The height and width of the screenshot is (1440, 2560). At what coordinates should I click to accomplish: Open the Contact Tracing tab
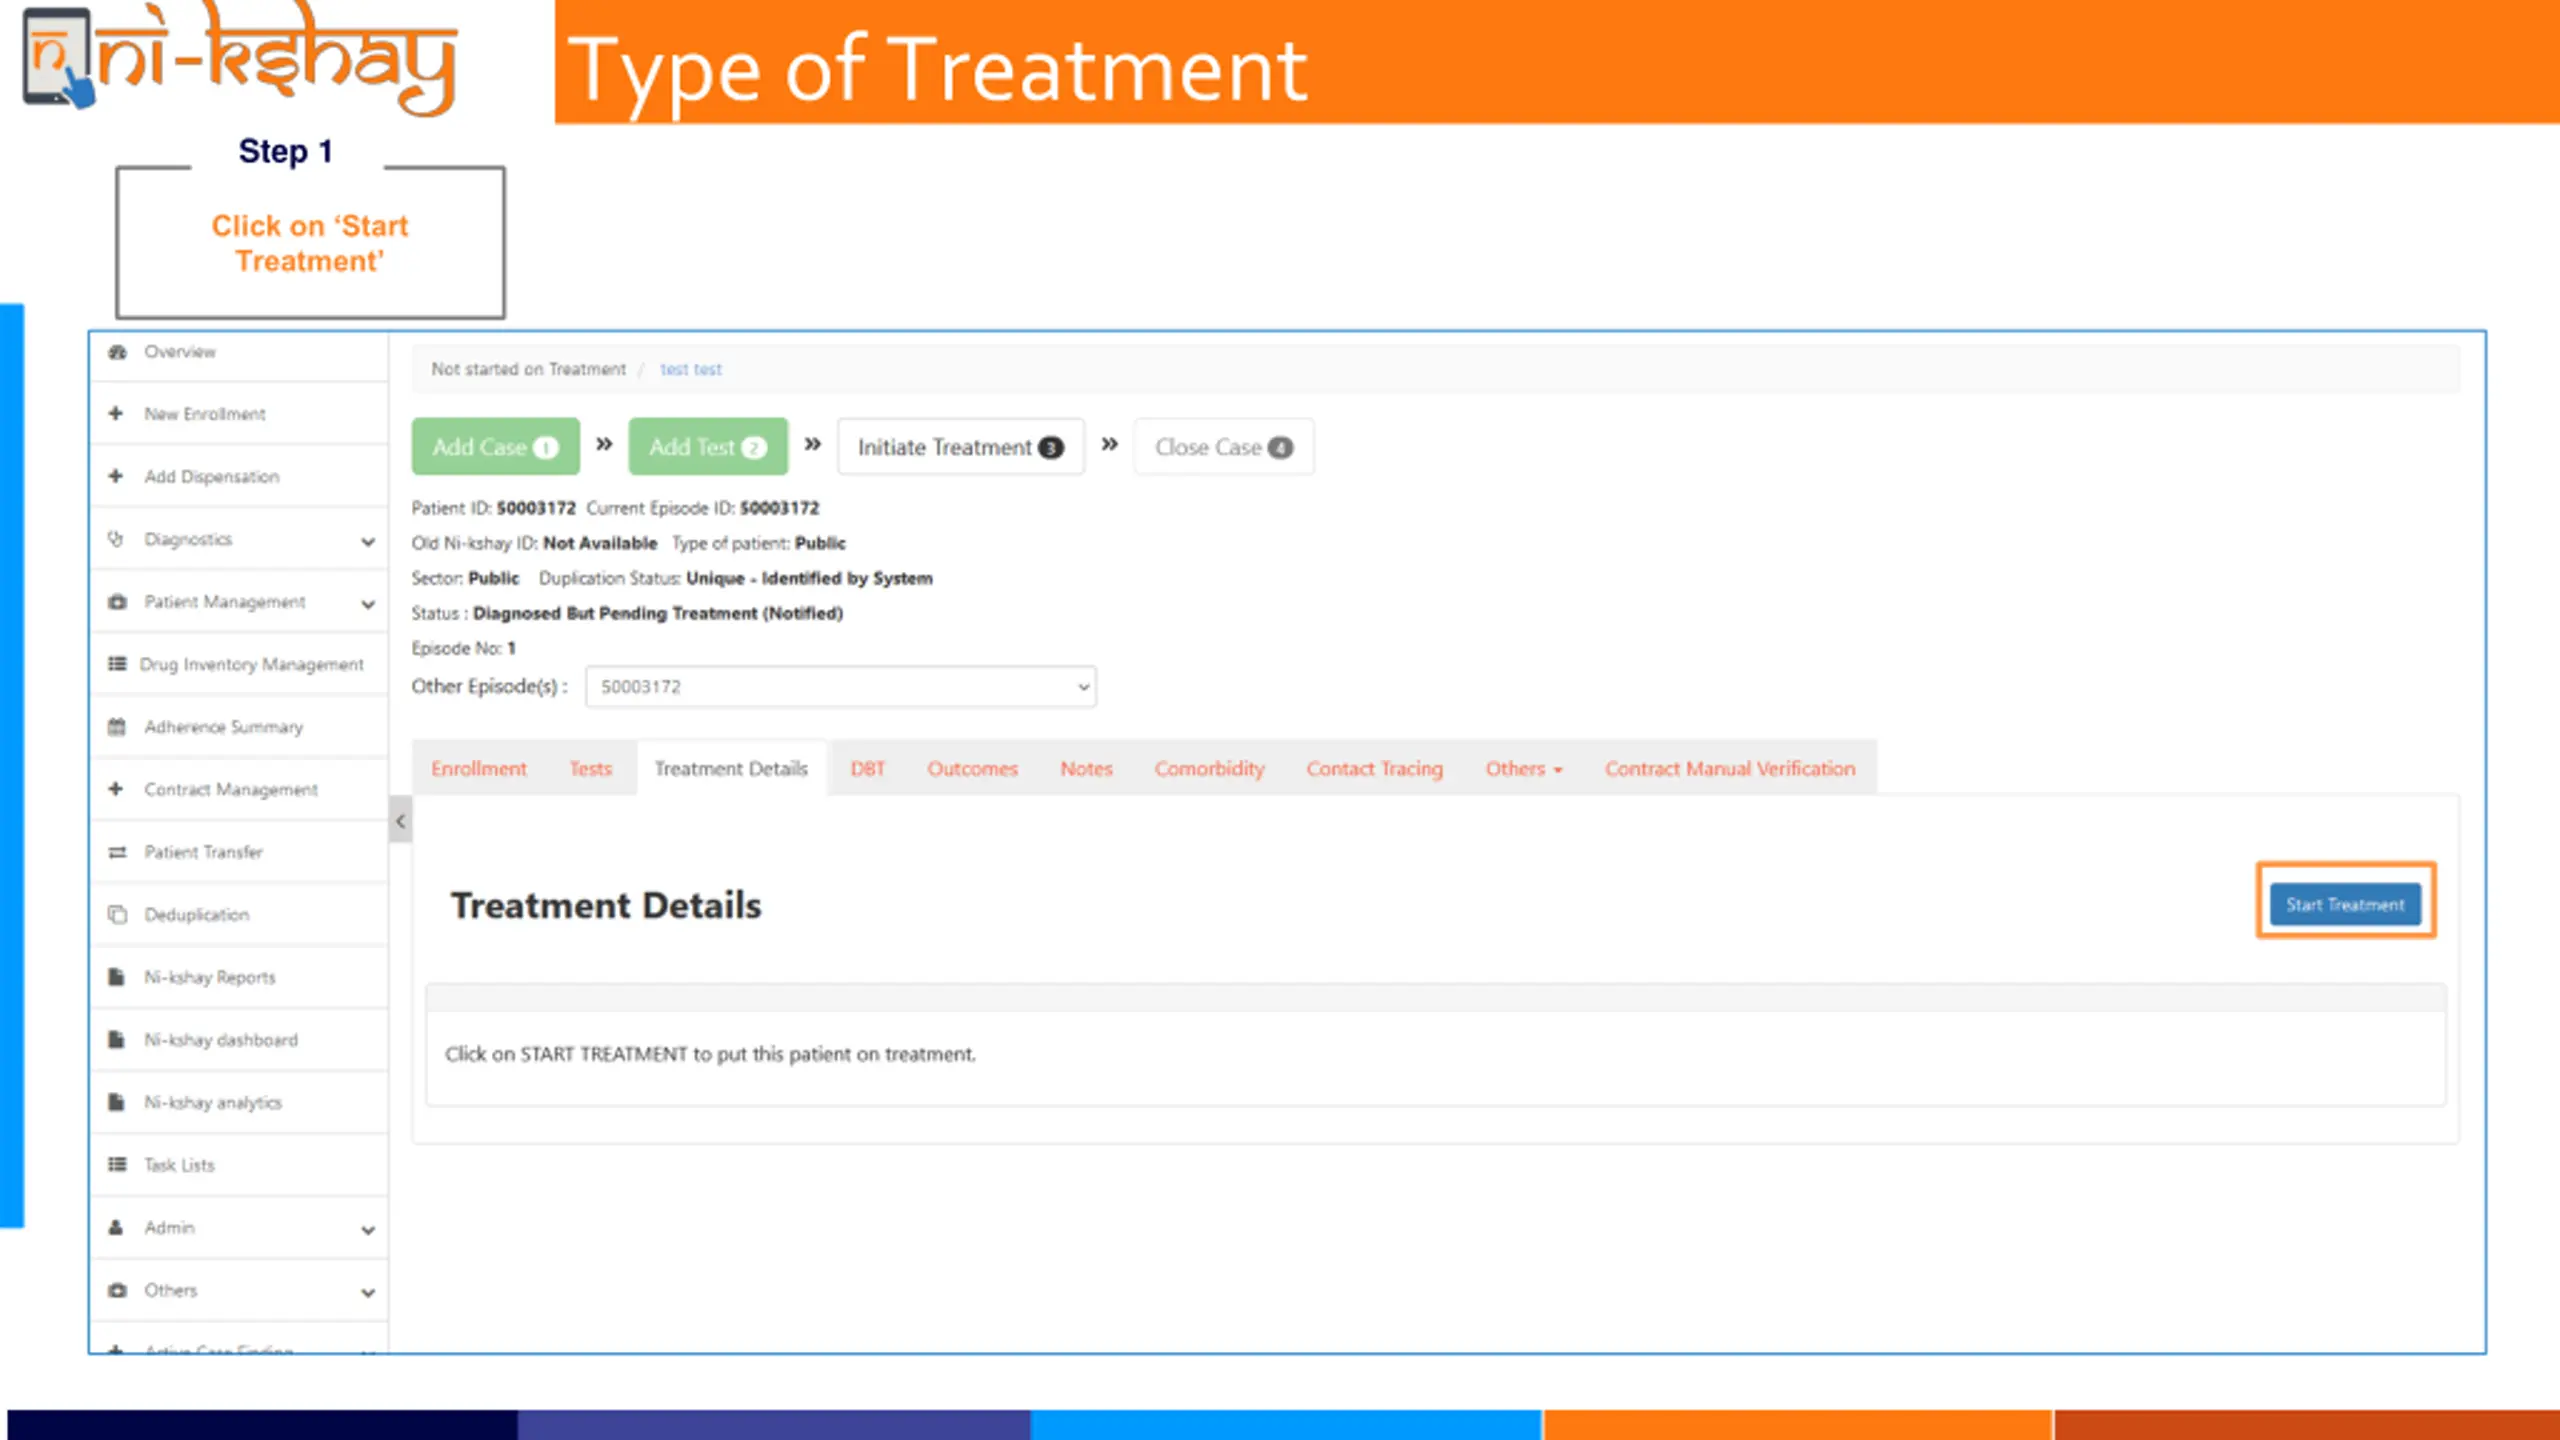[x=1374, y=769]
